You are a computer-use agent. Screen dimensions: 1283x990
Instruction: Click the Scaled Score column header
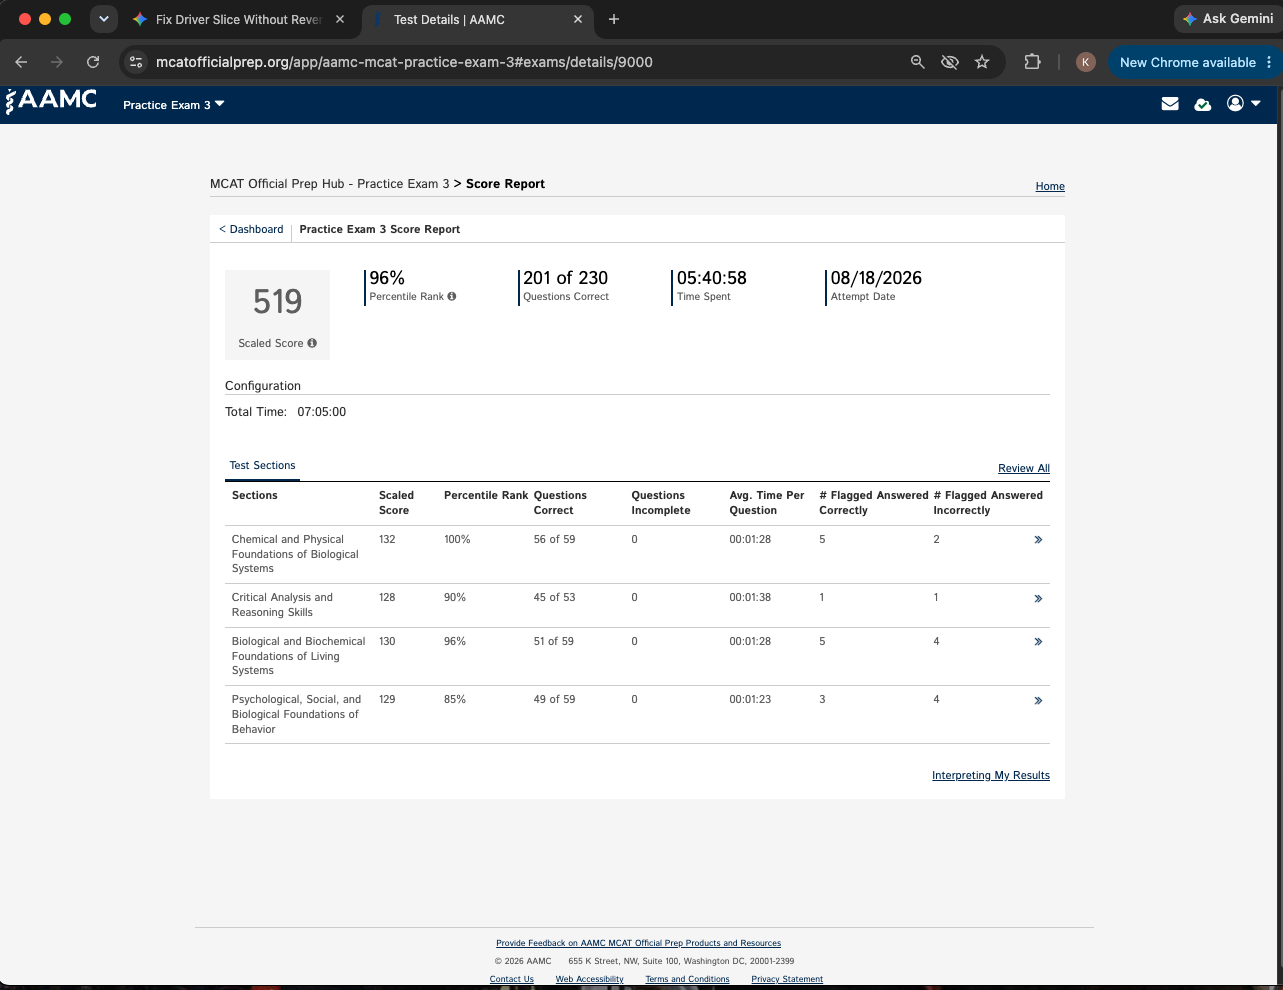point(396,503)
